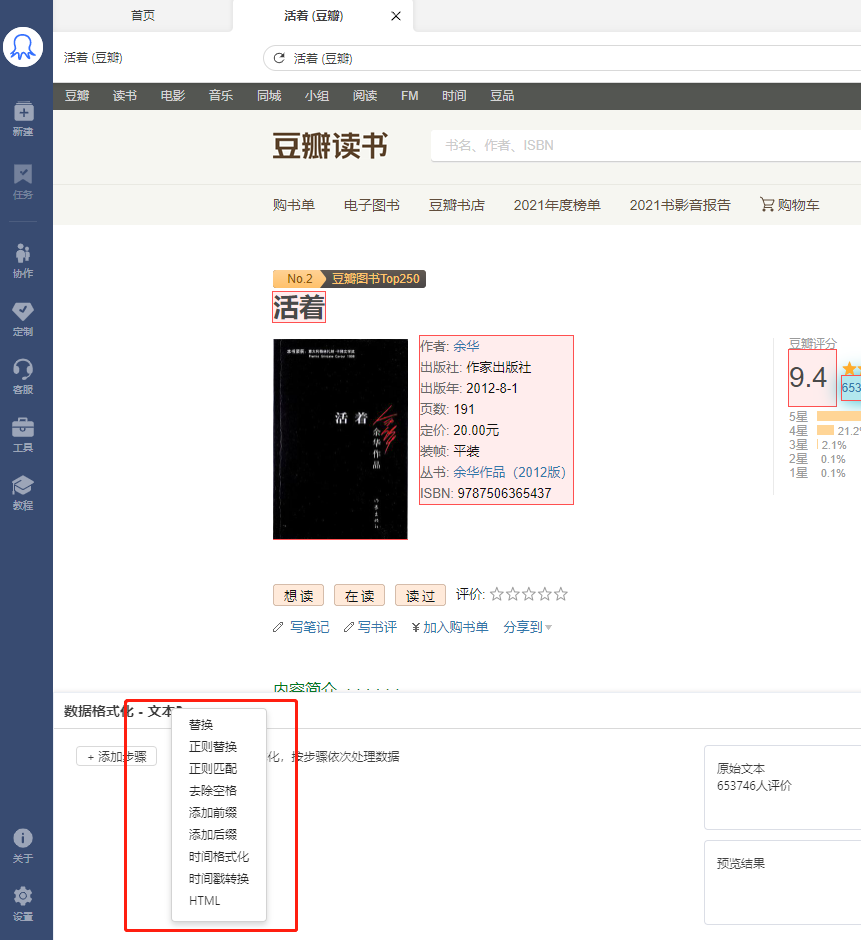Click the 购物车 cart icon

point(767,204)
